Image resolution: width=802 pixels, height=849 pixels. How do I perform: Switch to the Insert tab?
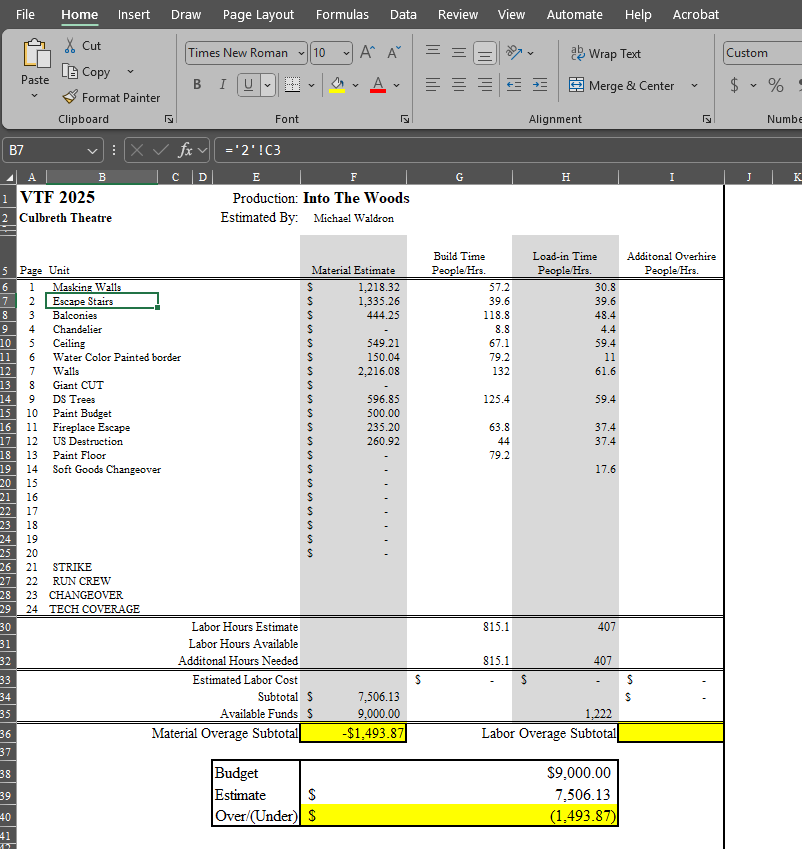[x=134, y=15]
